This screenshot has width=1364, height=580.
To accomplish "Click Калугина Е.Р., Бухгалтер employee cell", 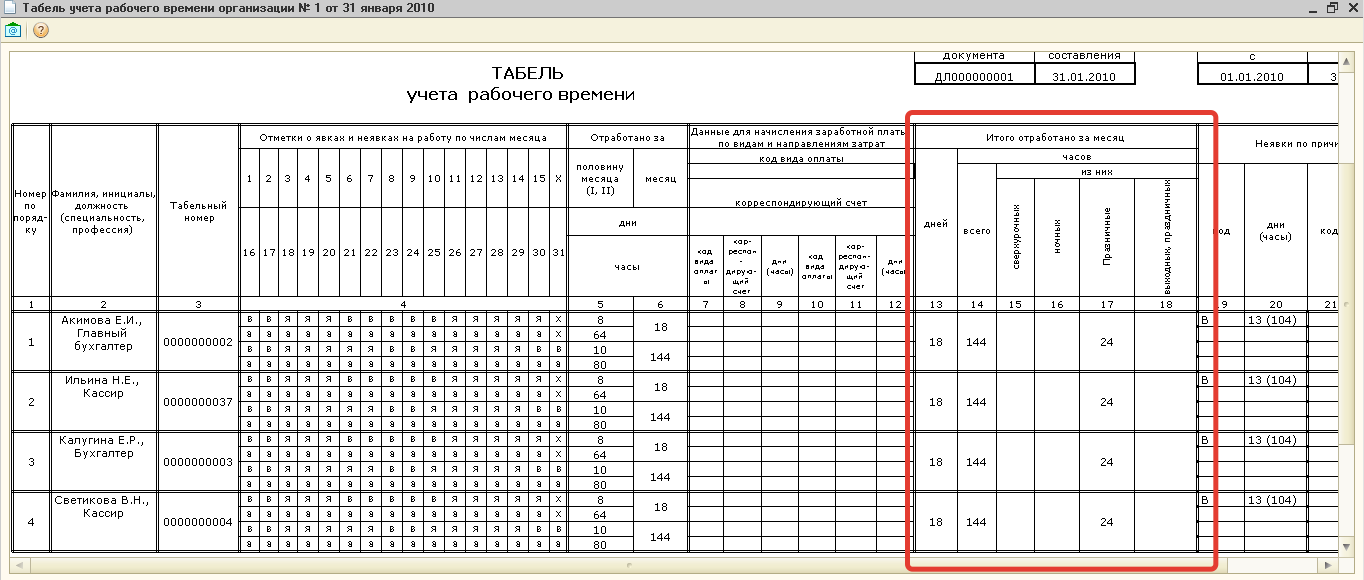I will coord(104,461).
